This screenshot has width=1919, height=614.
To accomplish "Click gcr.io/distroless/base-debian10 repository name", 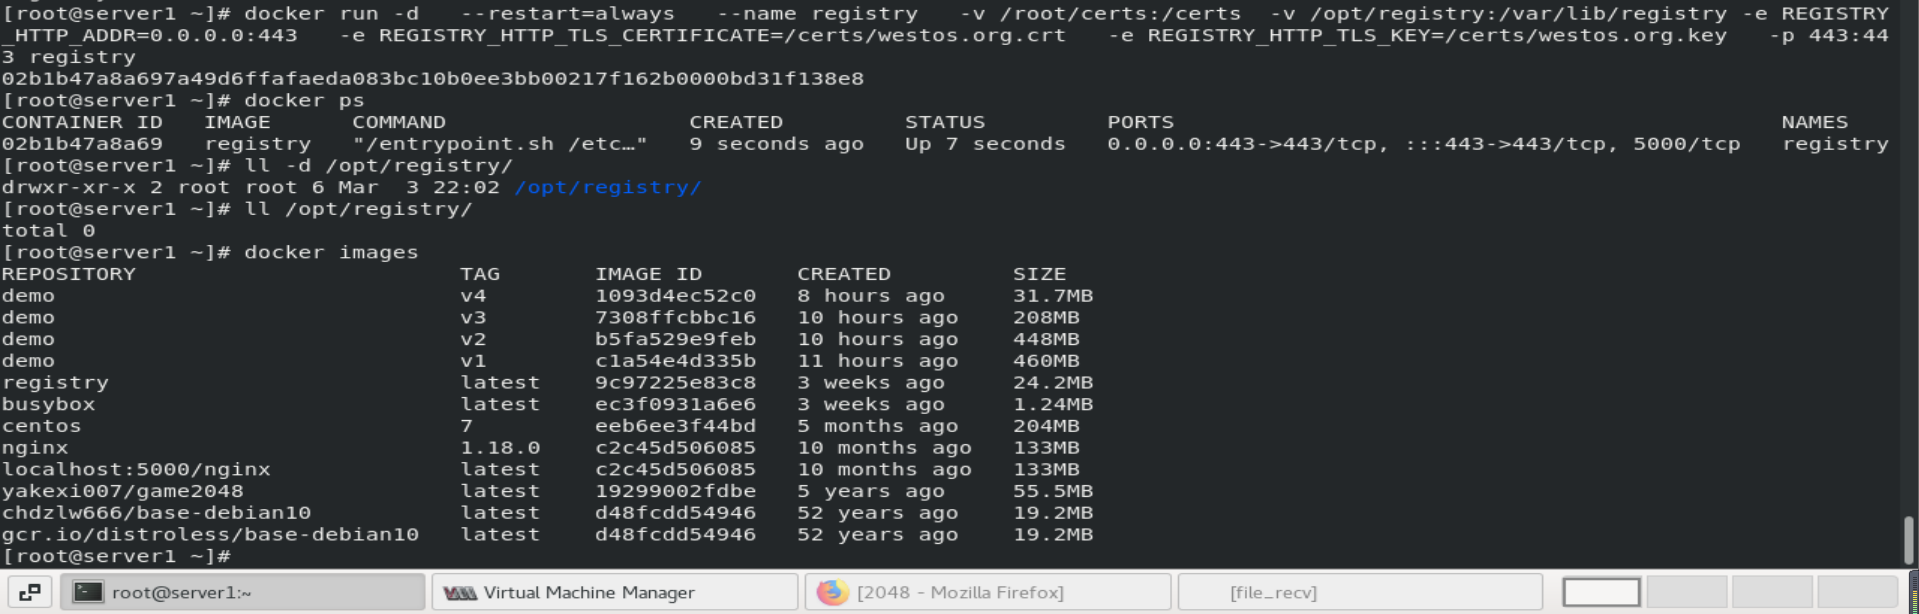I will pyautogui.click(x=210, y=534).
